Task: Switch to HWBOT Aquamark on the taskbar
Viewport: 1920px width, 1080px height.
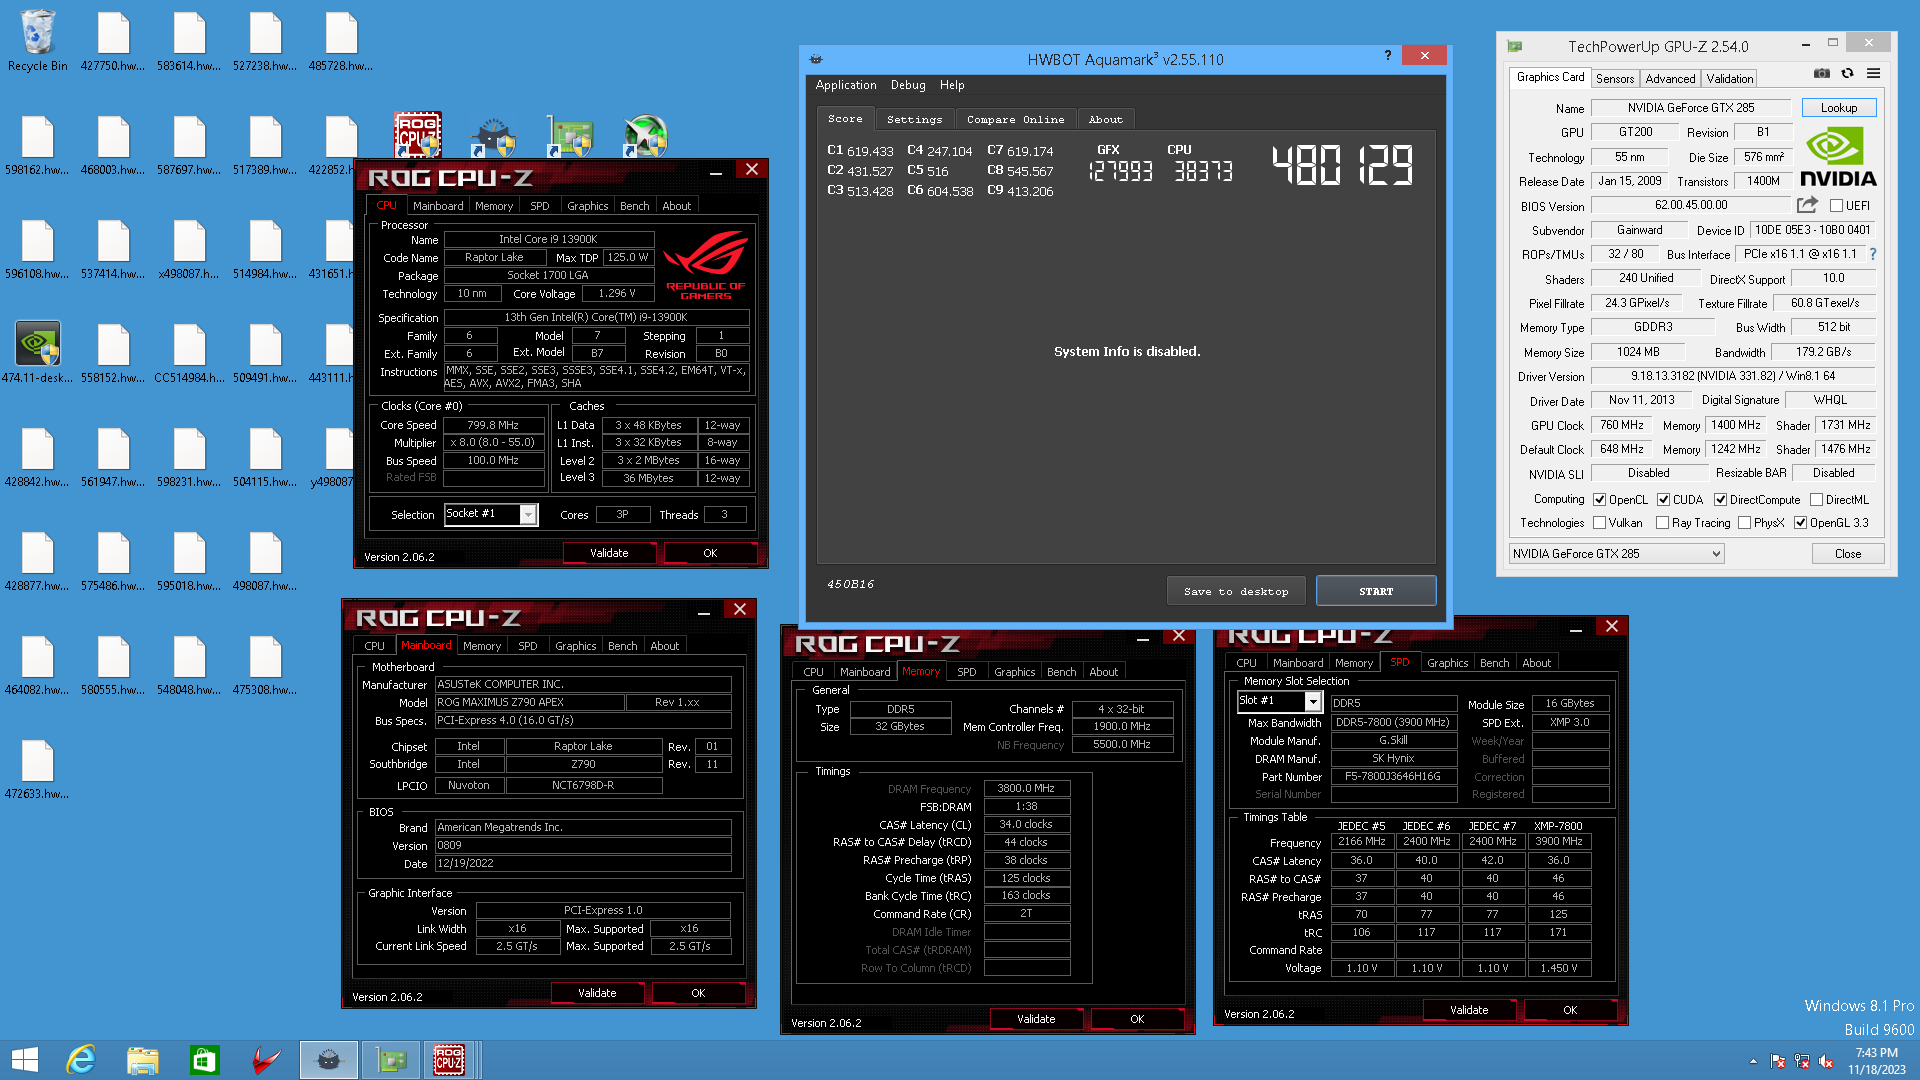Action: 328,1060
